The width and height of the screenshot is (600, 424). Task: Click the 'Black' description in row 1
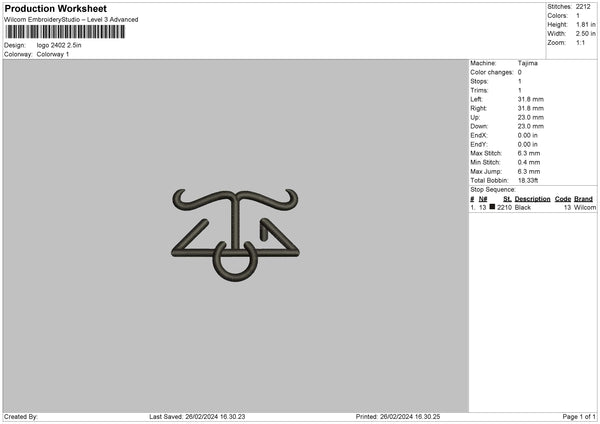point(523,207)
